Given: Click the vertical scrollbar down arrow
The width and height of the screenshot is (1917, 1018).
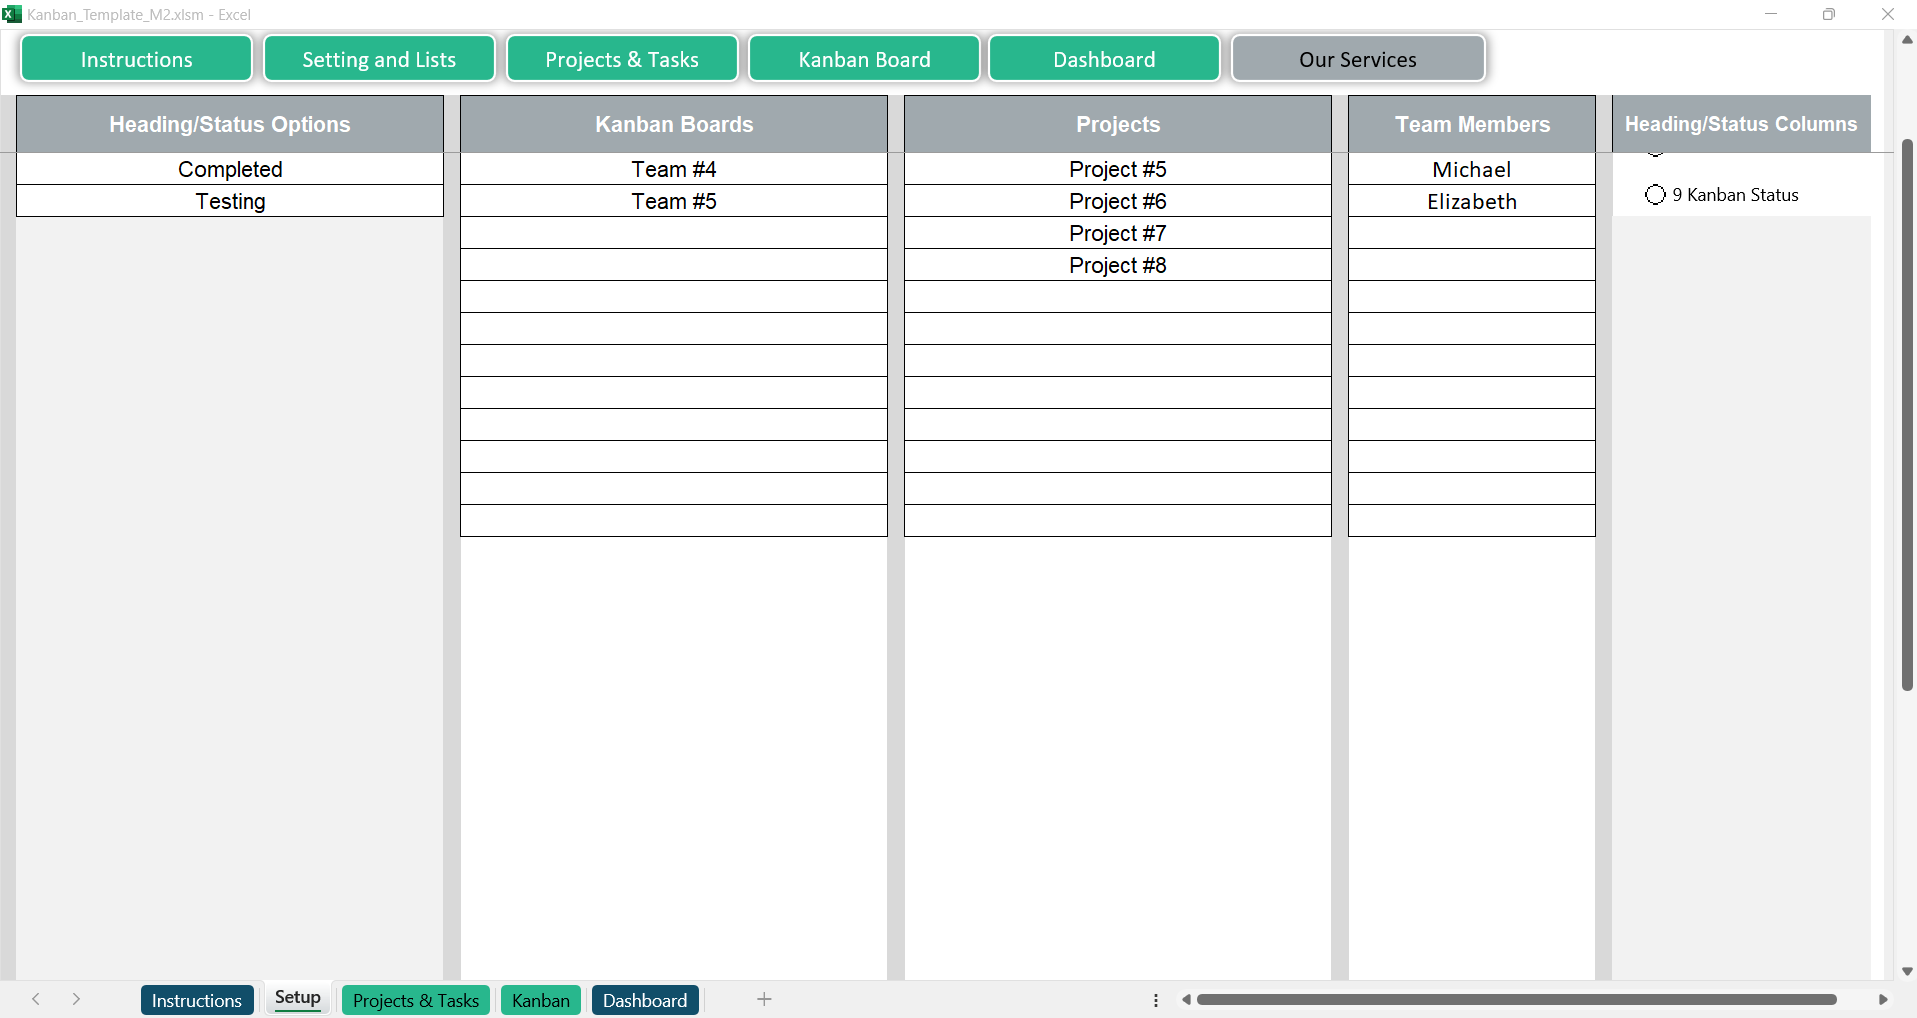Looking at the screenshot, I should pos(1906,971).
